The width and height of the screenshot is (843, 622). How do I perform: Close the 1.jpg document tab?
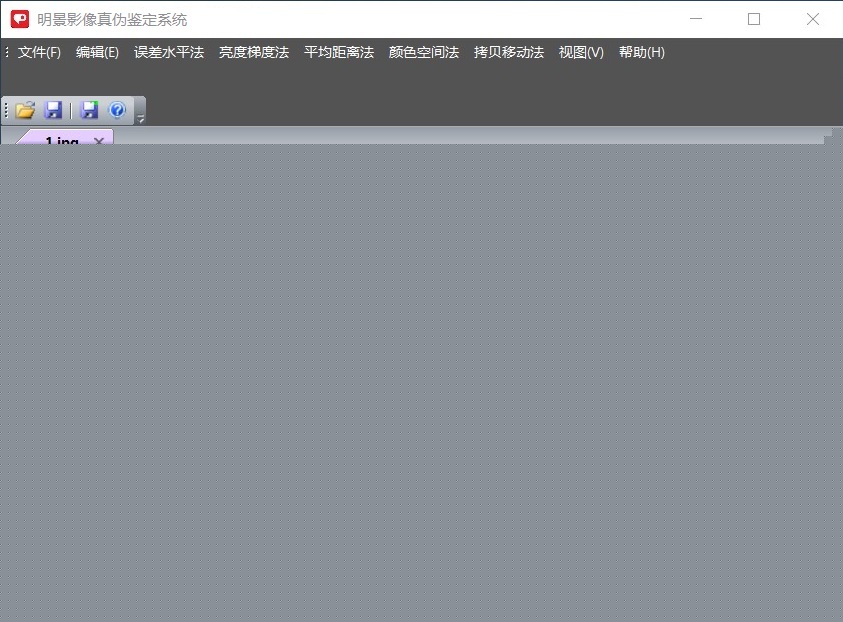pyautogui.click(x=99, y=140)
